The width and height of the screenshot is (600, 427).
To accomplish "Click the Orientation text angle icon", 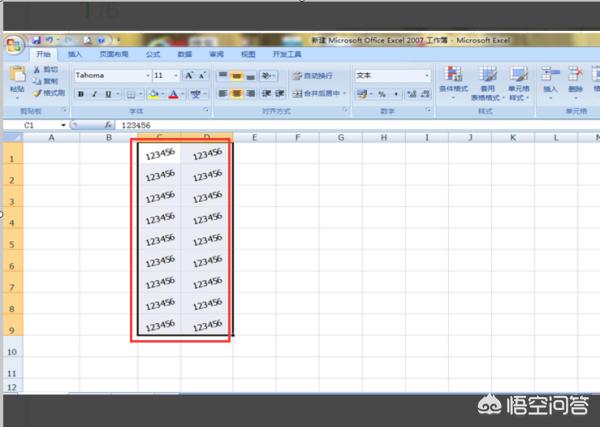I will tap(267, 75).
